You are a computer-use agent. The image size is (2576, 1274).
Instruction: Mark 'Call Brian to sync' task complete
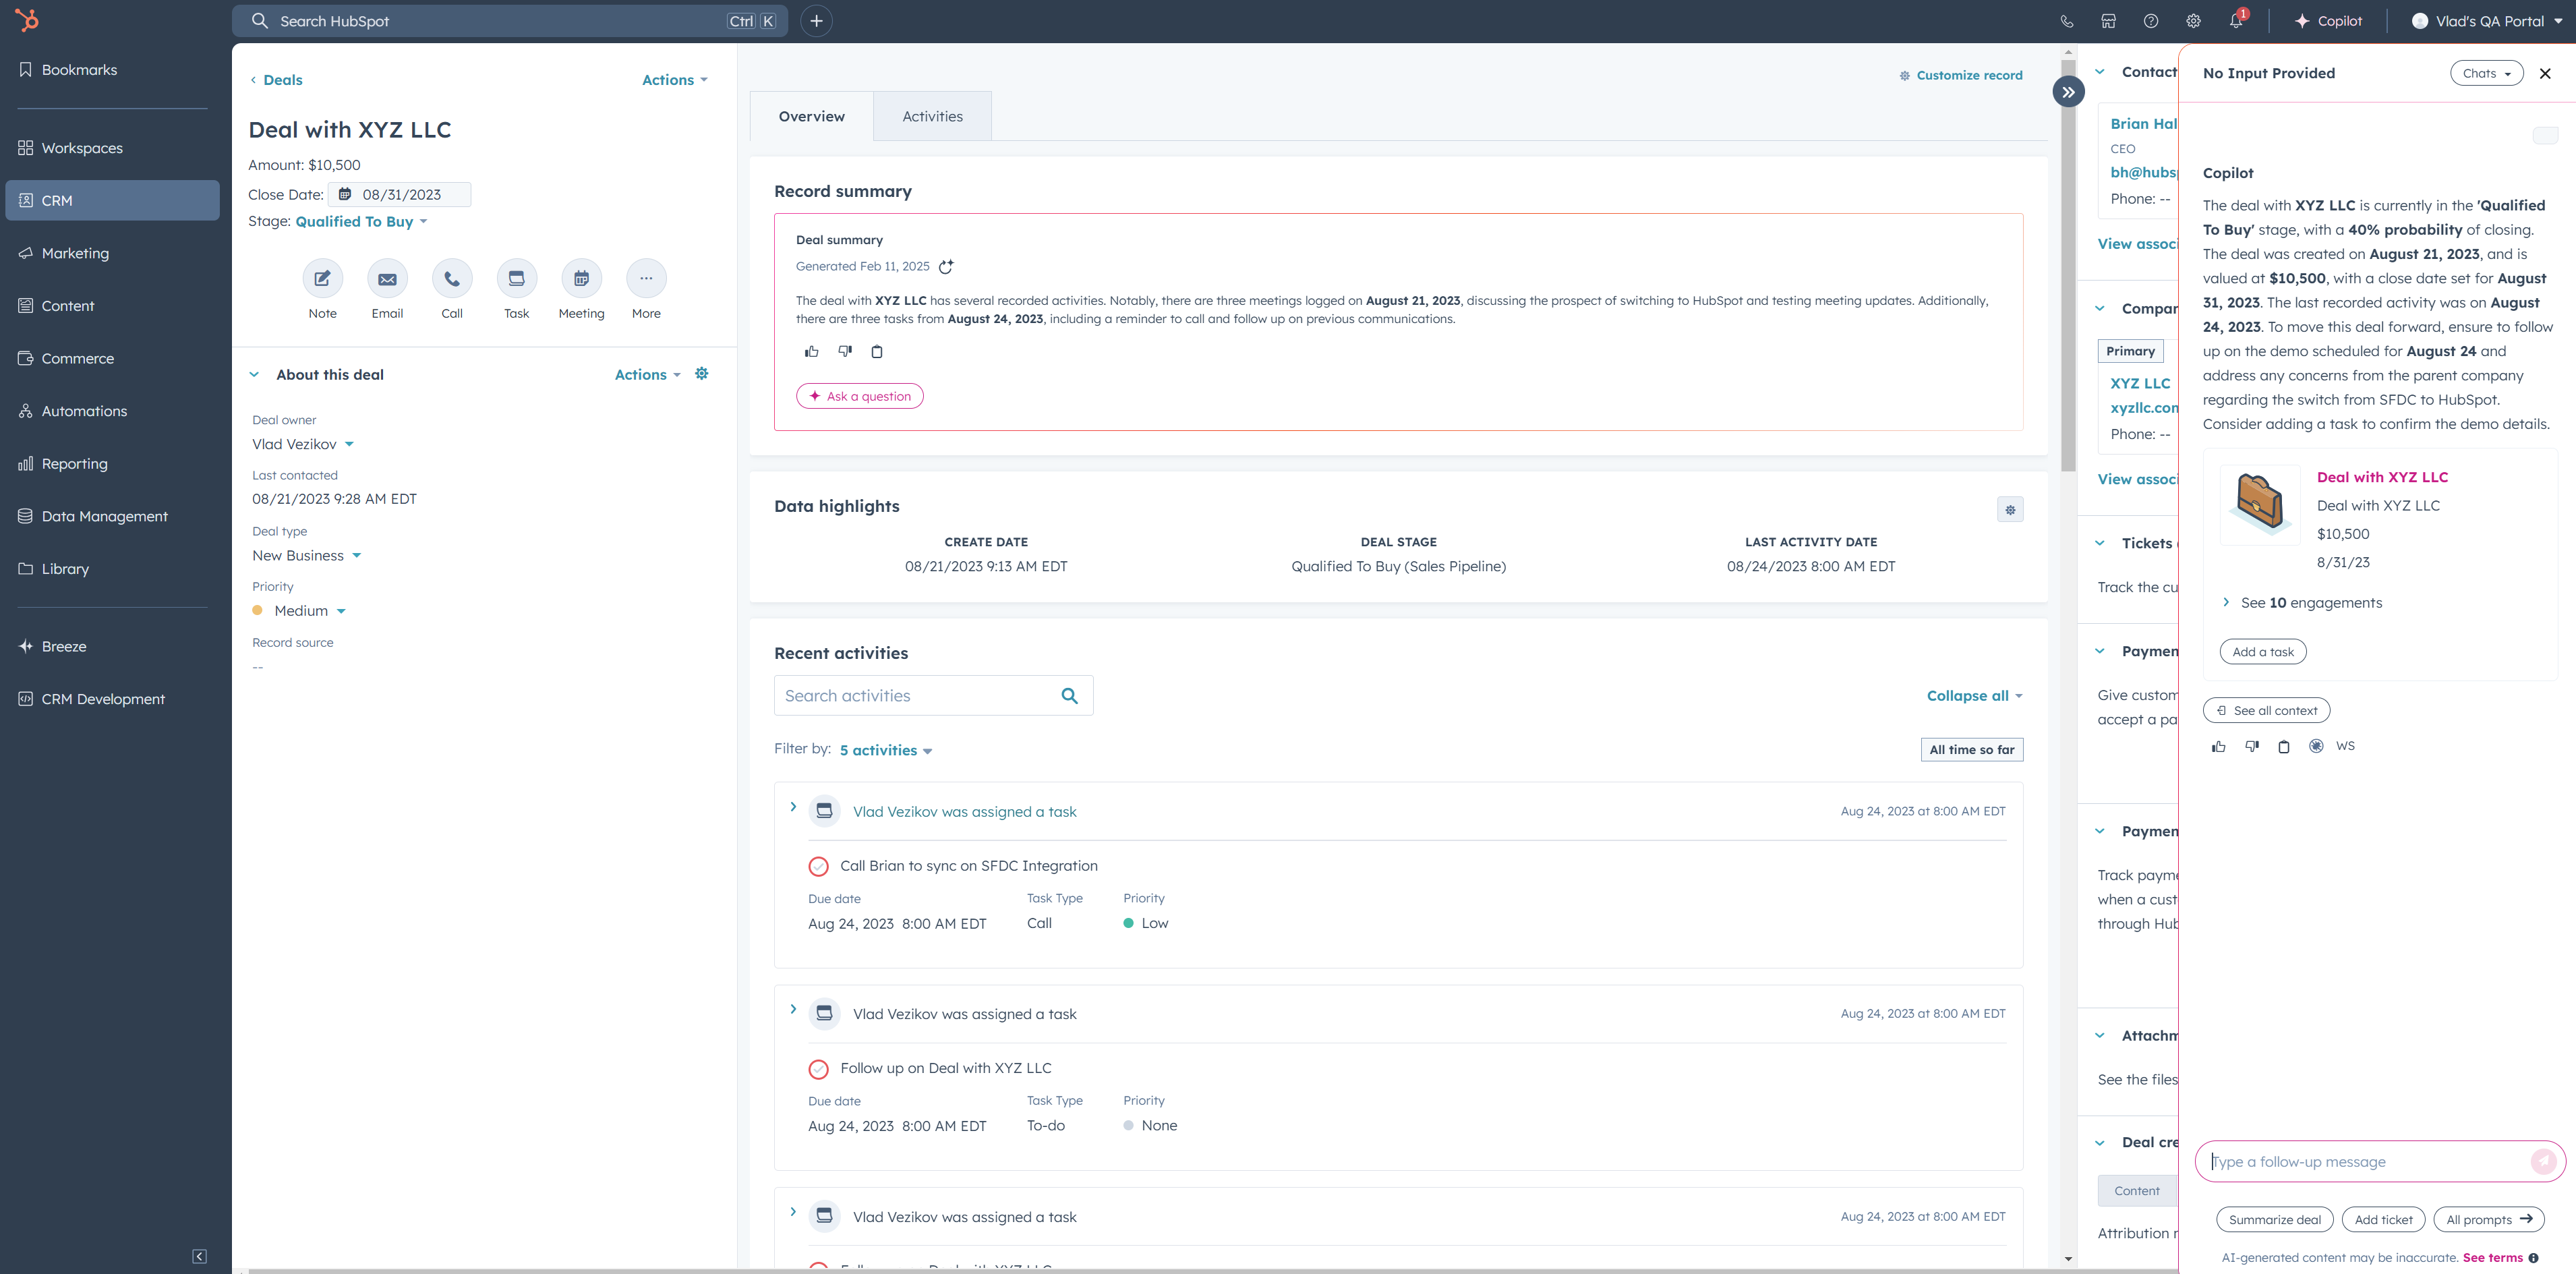818,866
